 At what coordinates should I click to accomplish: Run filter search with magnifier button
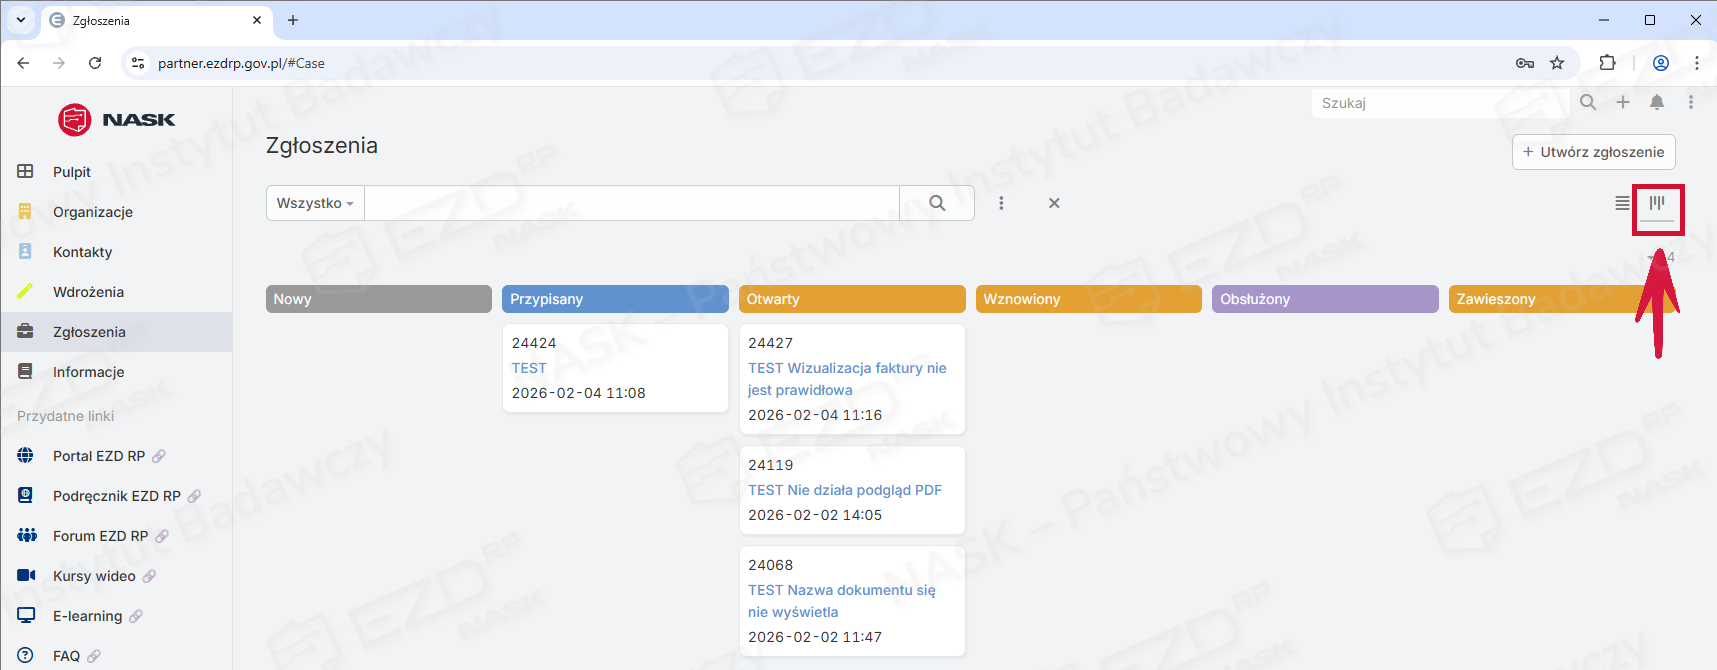tap(937, 203)
